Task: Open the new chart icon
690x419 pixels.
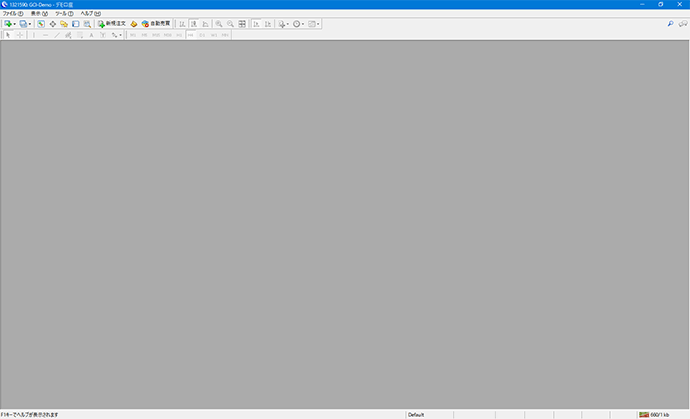Action: coord(8,23)
